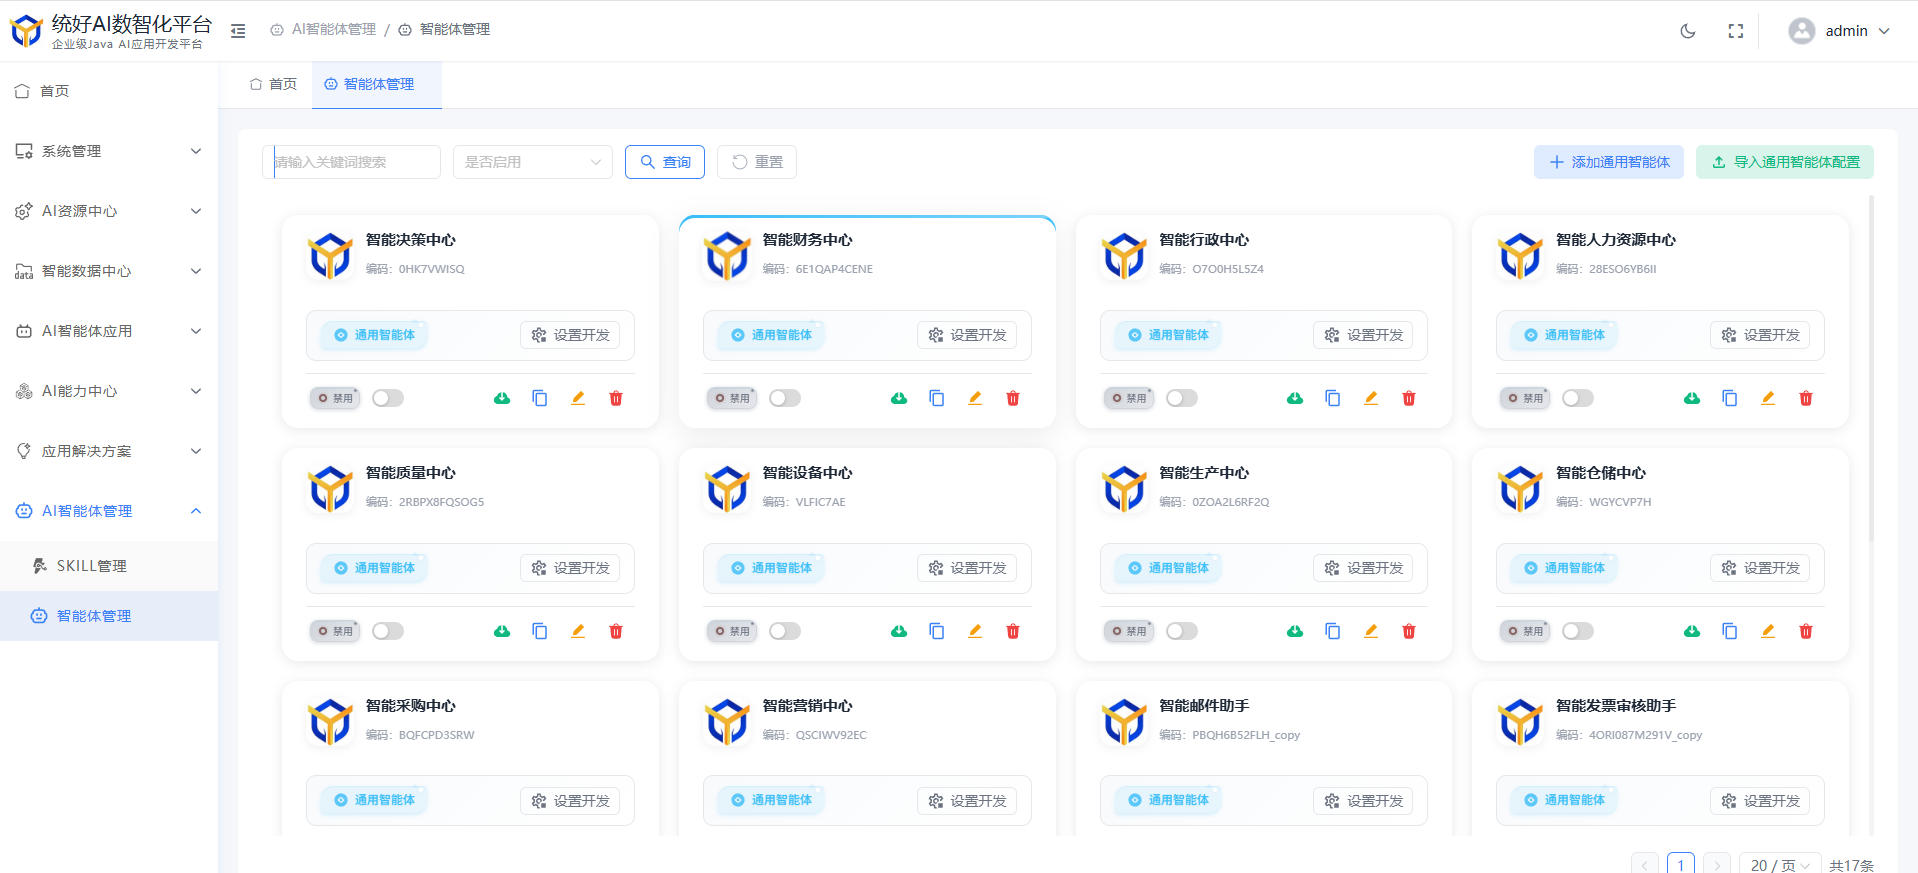Copy the 智能行政中心 agent
This screenshot has width=1918, height=873.
coord(1333,398)
